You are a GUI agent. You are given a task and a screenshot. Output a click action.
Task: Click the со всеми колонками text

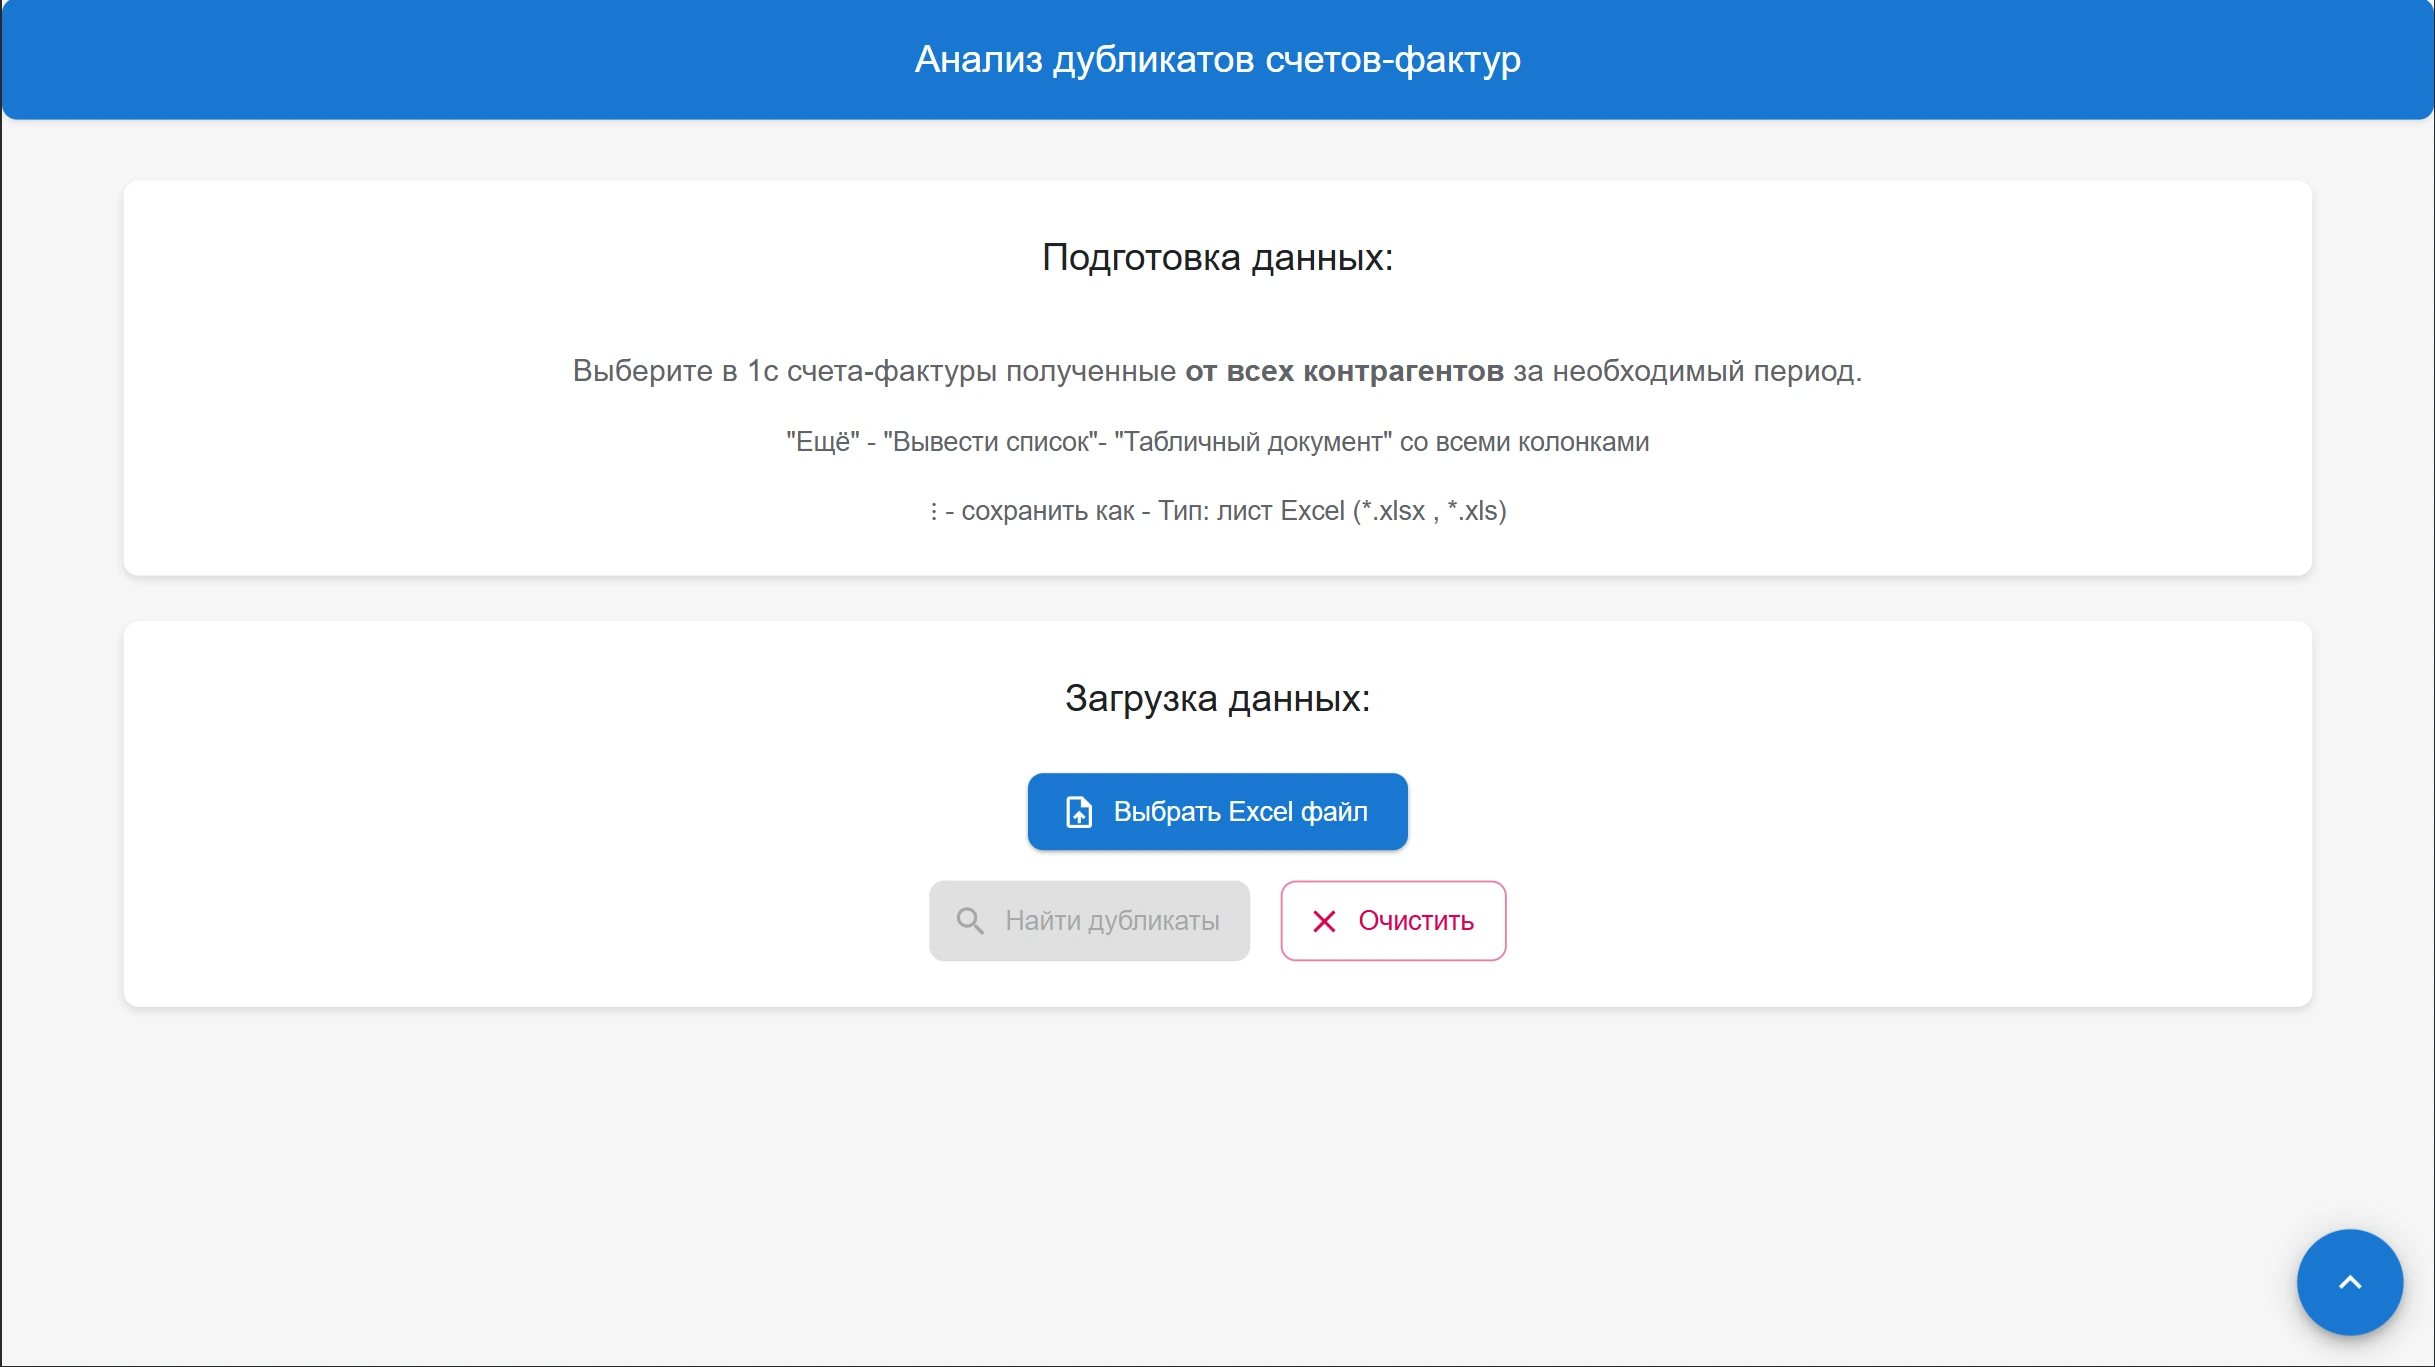tap(1524, 442)
